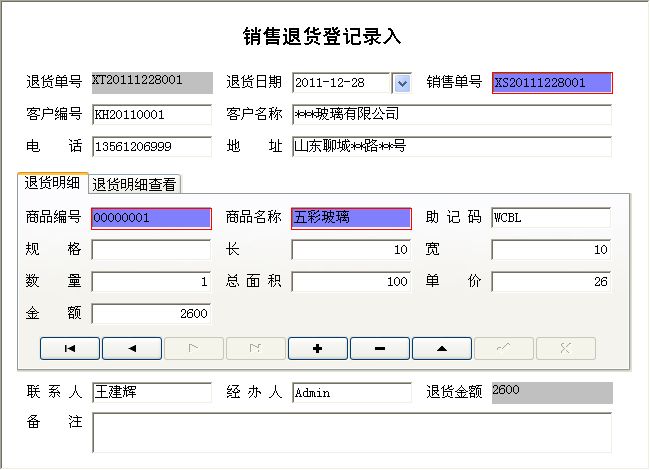Click the 联系人 field containing 王建辉
The height and width of the screenshot is (470, 650).
152,392
